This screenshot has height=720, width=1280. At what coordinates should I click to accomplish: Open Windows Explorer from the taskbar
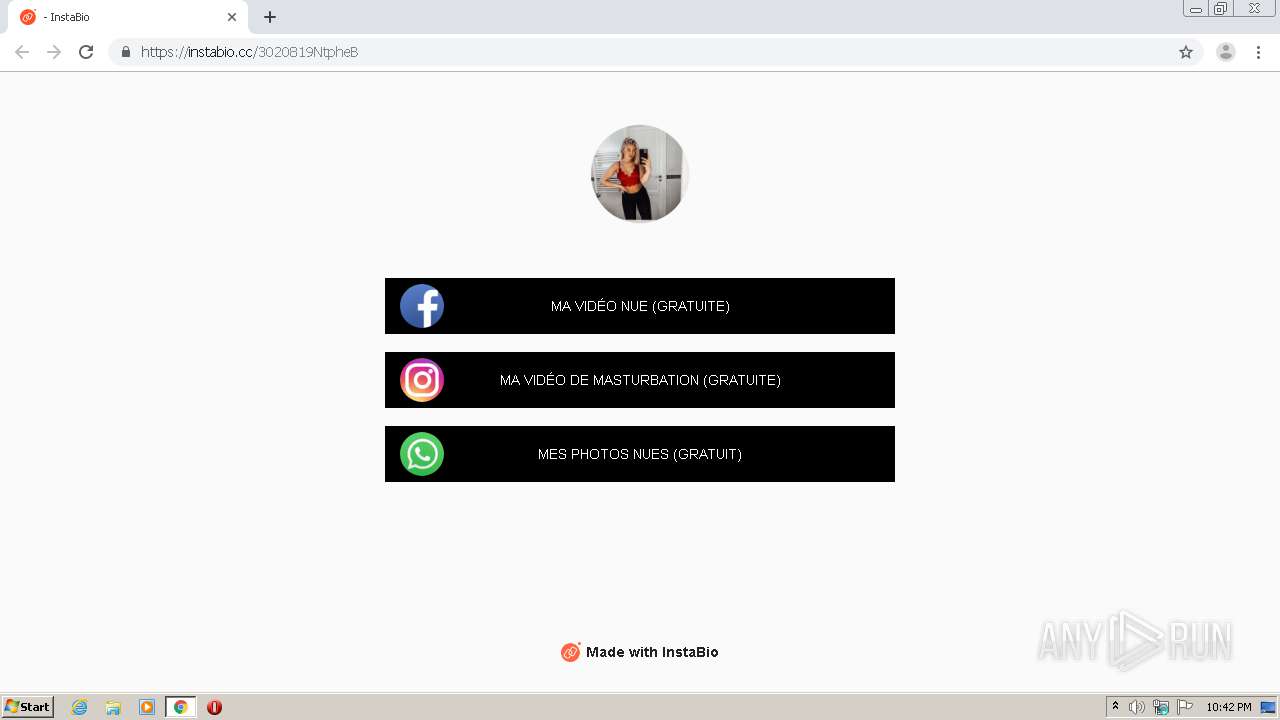pyautogui.click(x=113, y=707)
